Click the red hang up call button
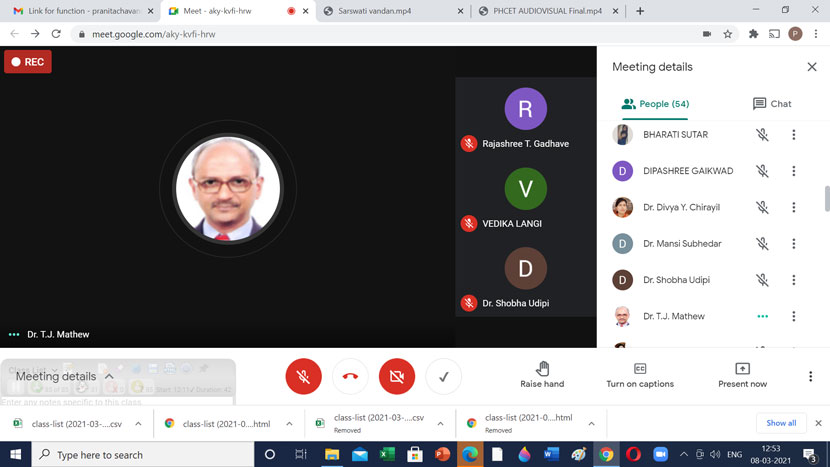 (x=350, y=377)
